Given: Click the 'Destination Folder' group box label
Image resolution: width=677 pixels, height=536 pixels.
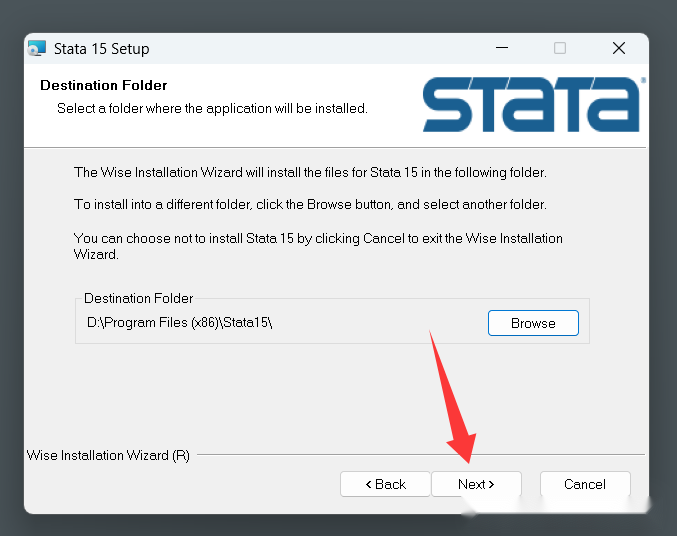Looking at the screenshot, I should [138, 298].
